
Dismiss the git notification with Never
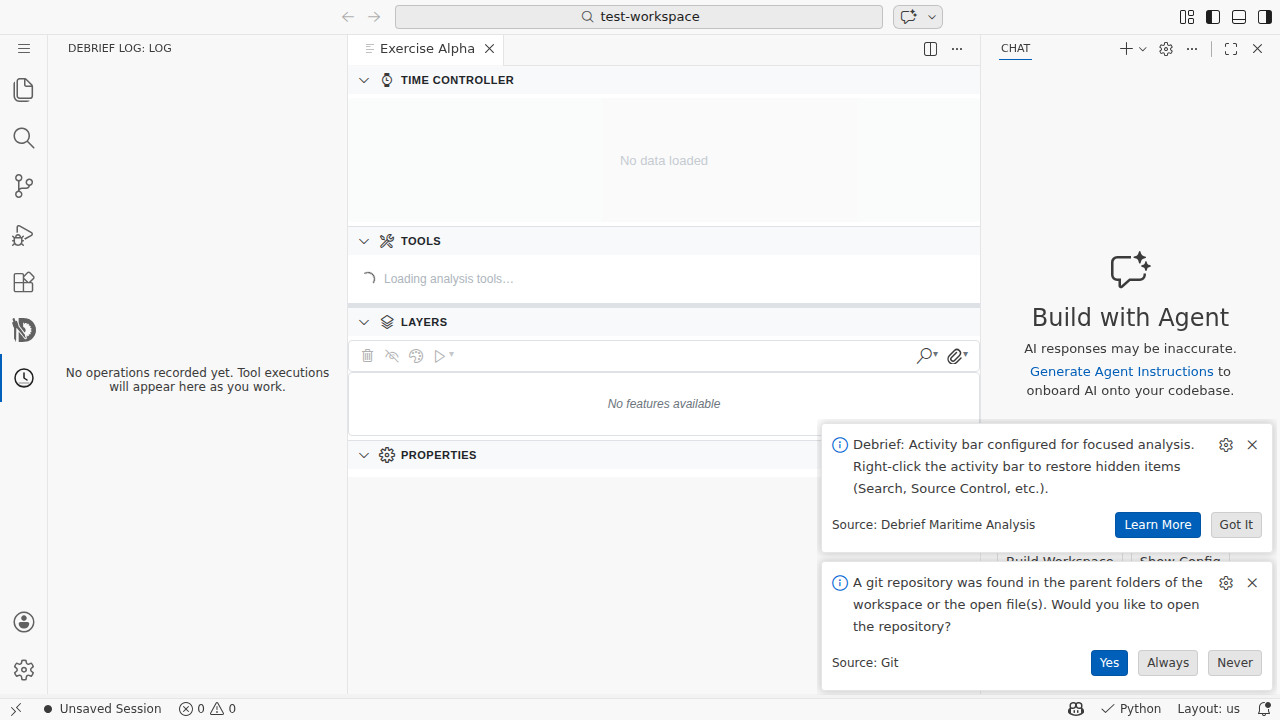(1234, 662)
